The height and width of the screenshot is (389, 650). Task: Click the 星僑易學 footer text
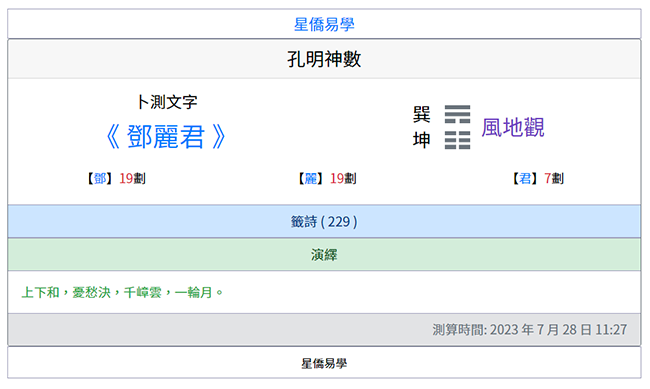click(324, 364)
